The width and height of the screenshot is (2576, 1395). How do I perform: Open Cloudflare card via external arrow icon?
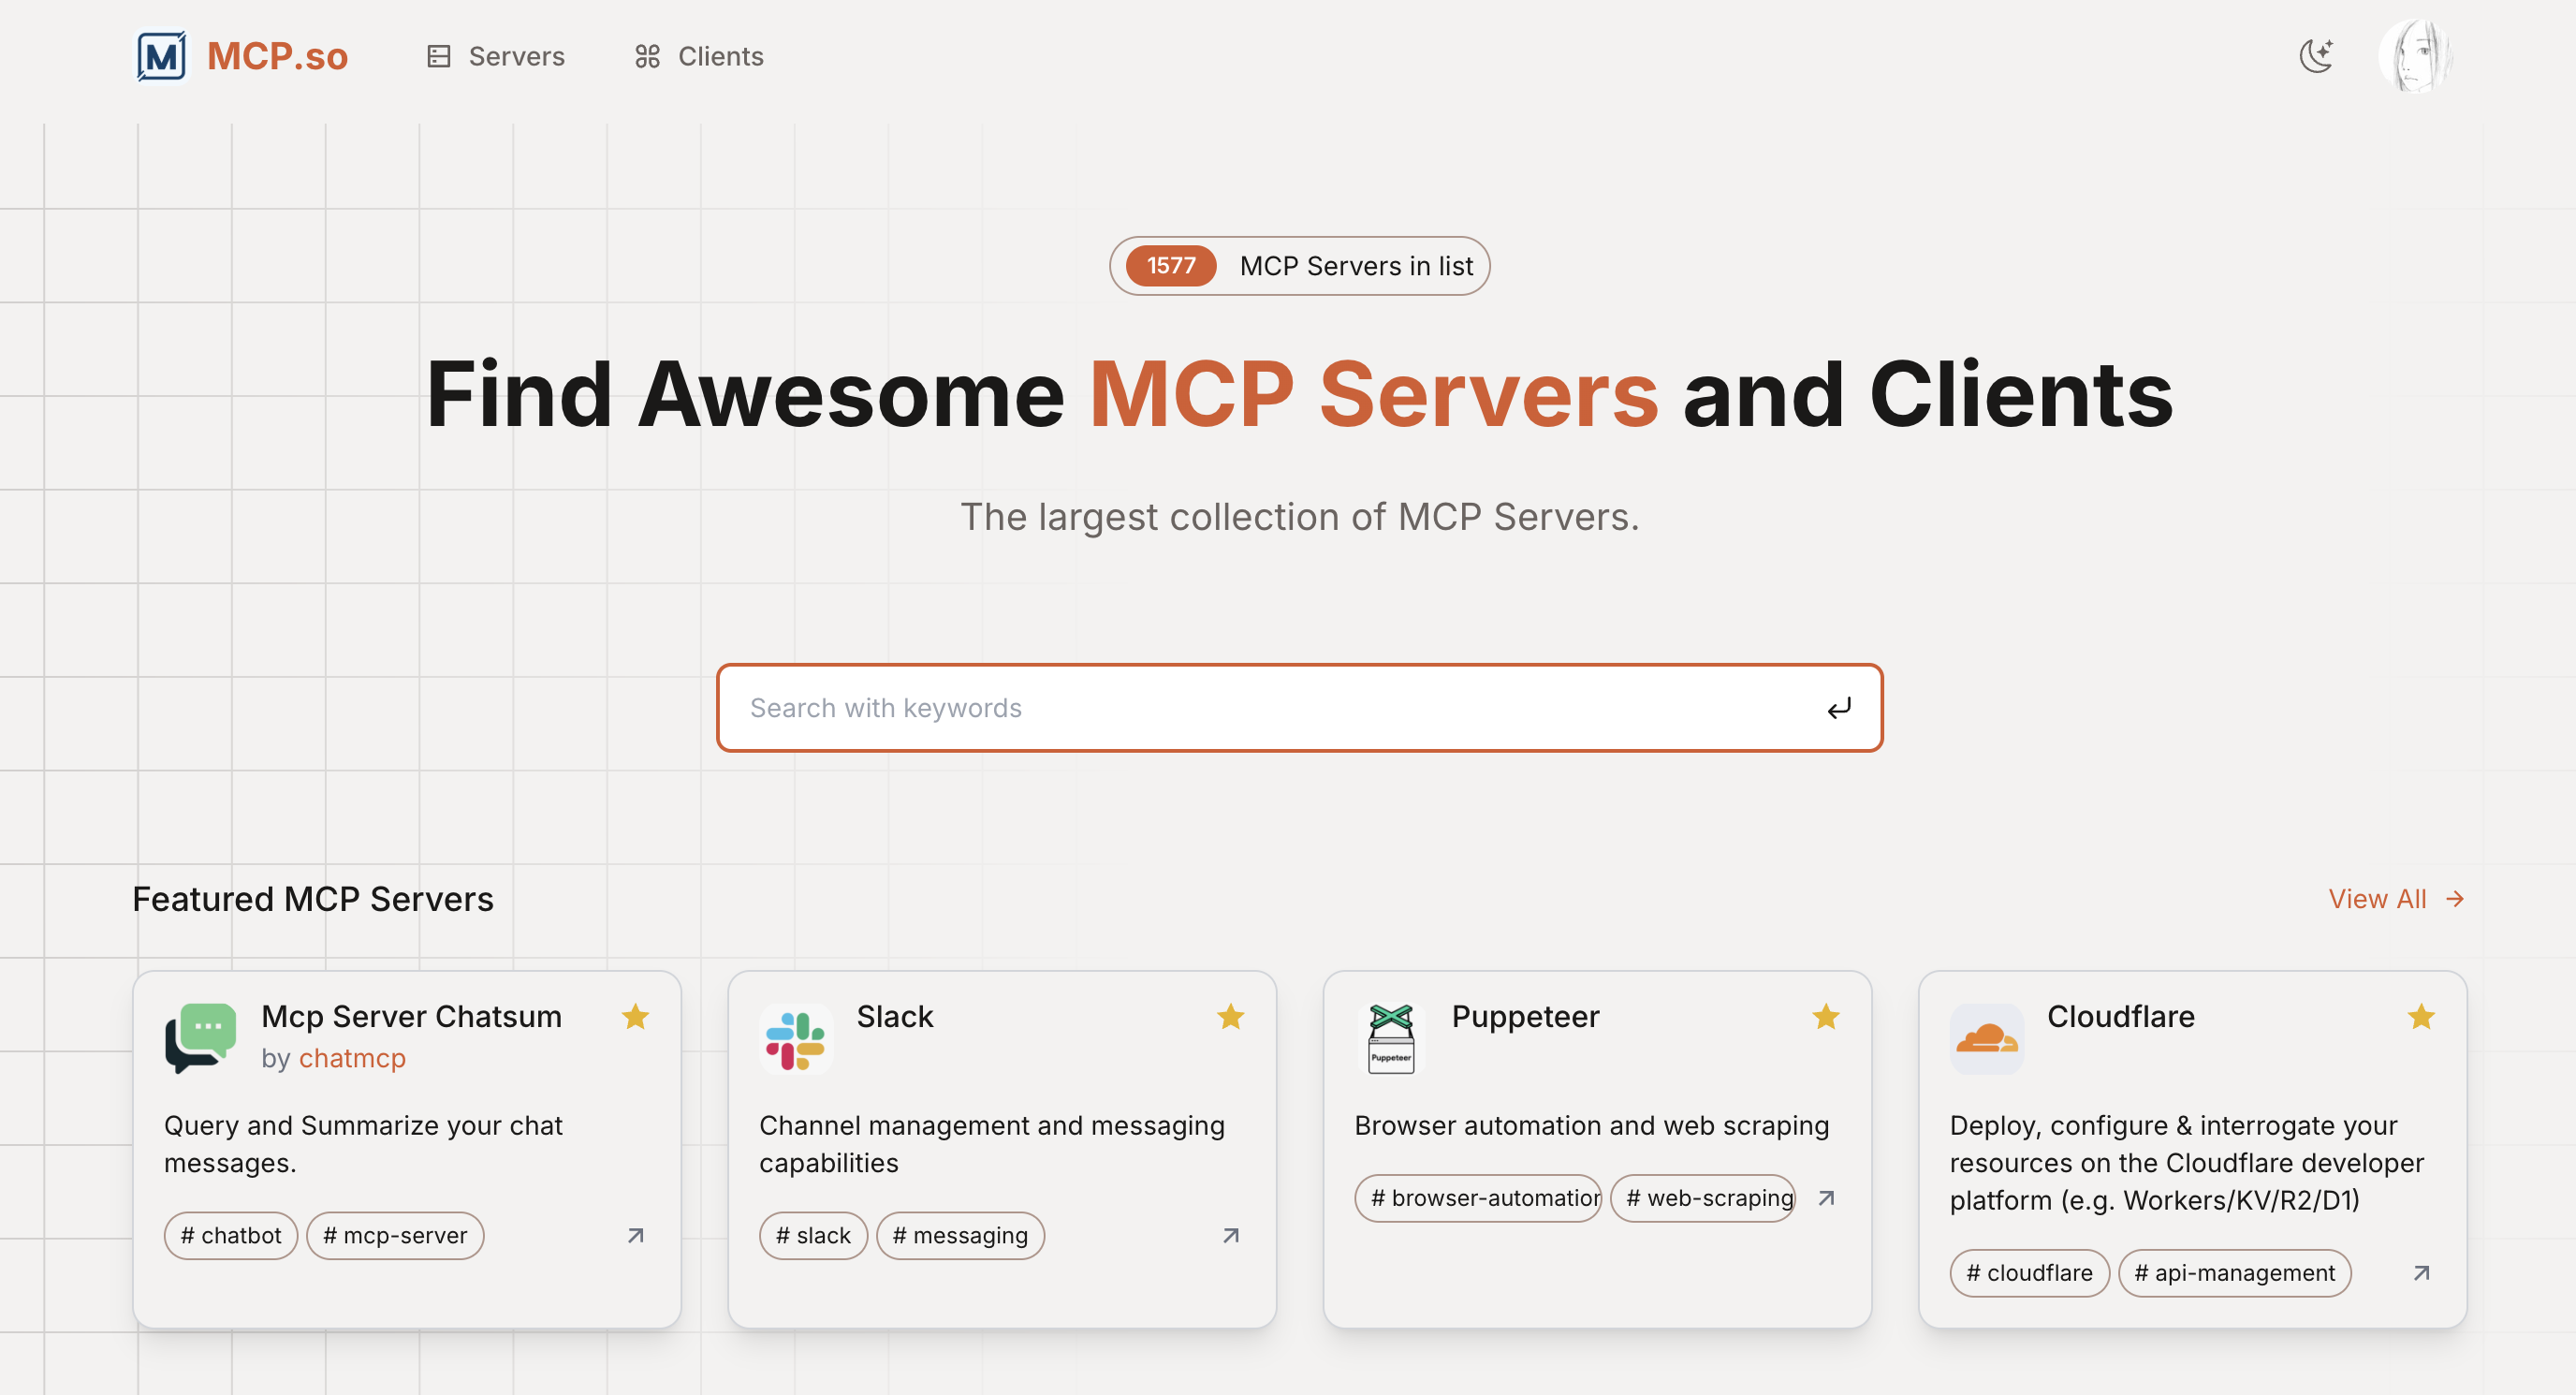point(2420,1273)
